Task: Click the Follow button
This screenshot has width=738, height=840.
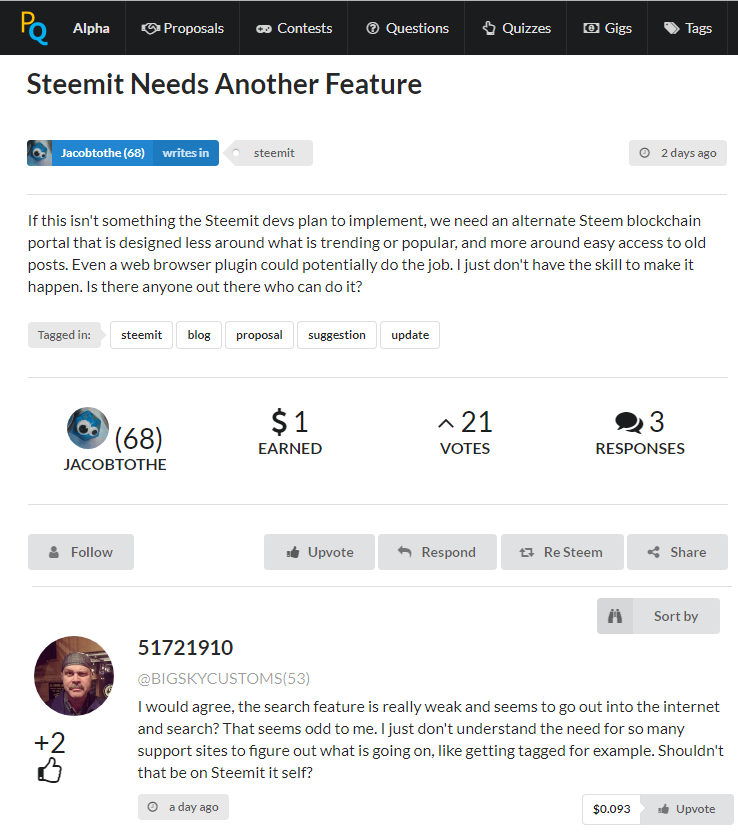Action: click(80, 552)
